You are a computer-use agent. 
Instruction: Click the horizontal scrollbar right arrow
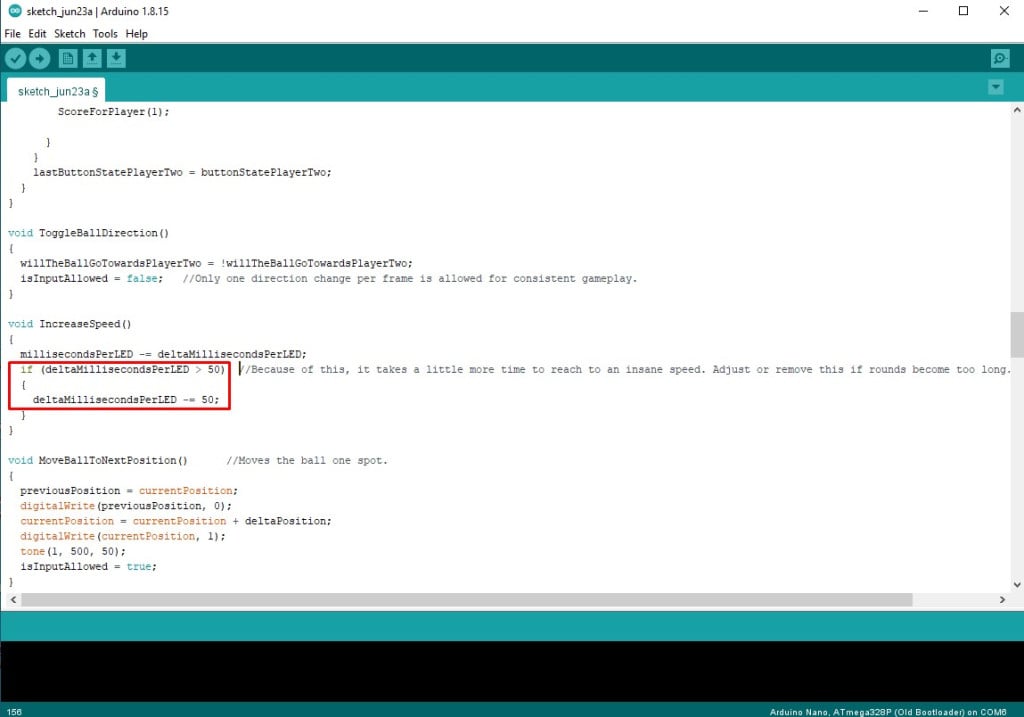[x=1003, y=600]
